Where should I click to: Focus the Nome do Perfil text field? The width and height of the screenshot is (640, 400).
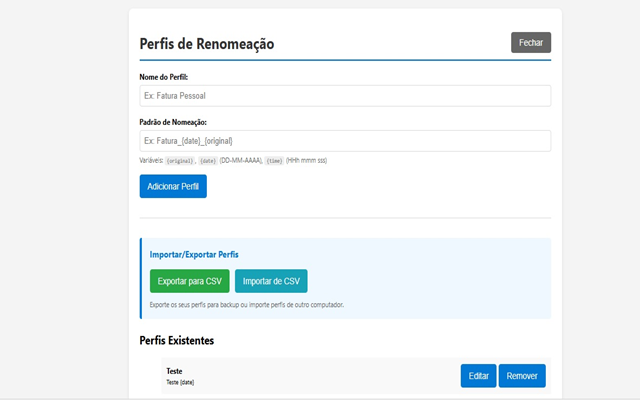[x=345, y=96]
